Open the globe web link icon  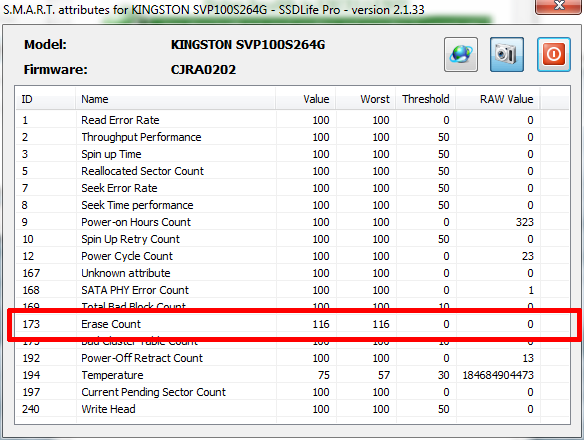click(461, 54)
